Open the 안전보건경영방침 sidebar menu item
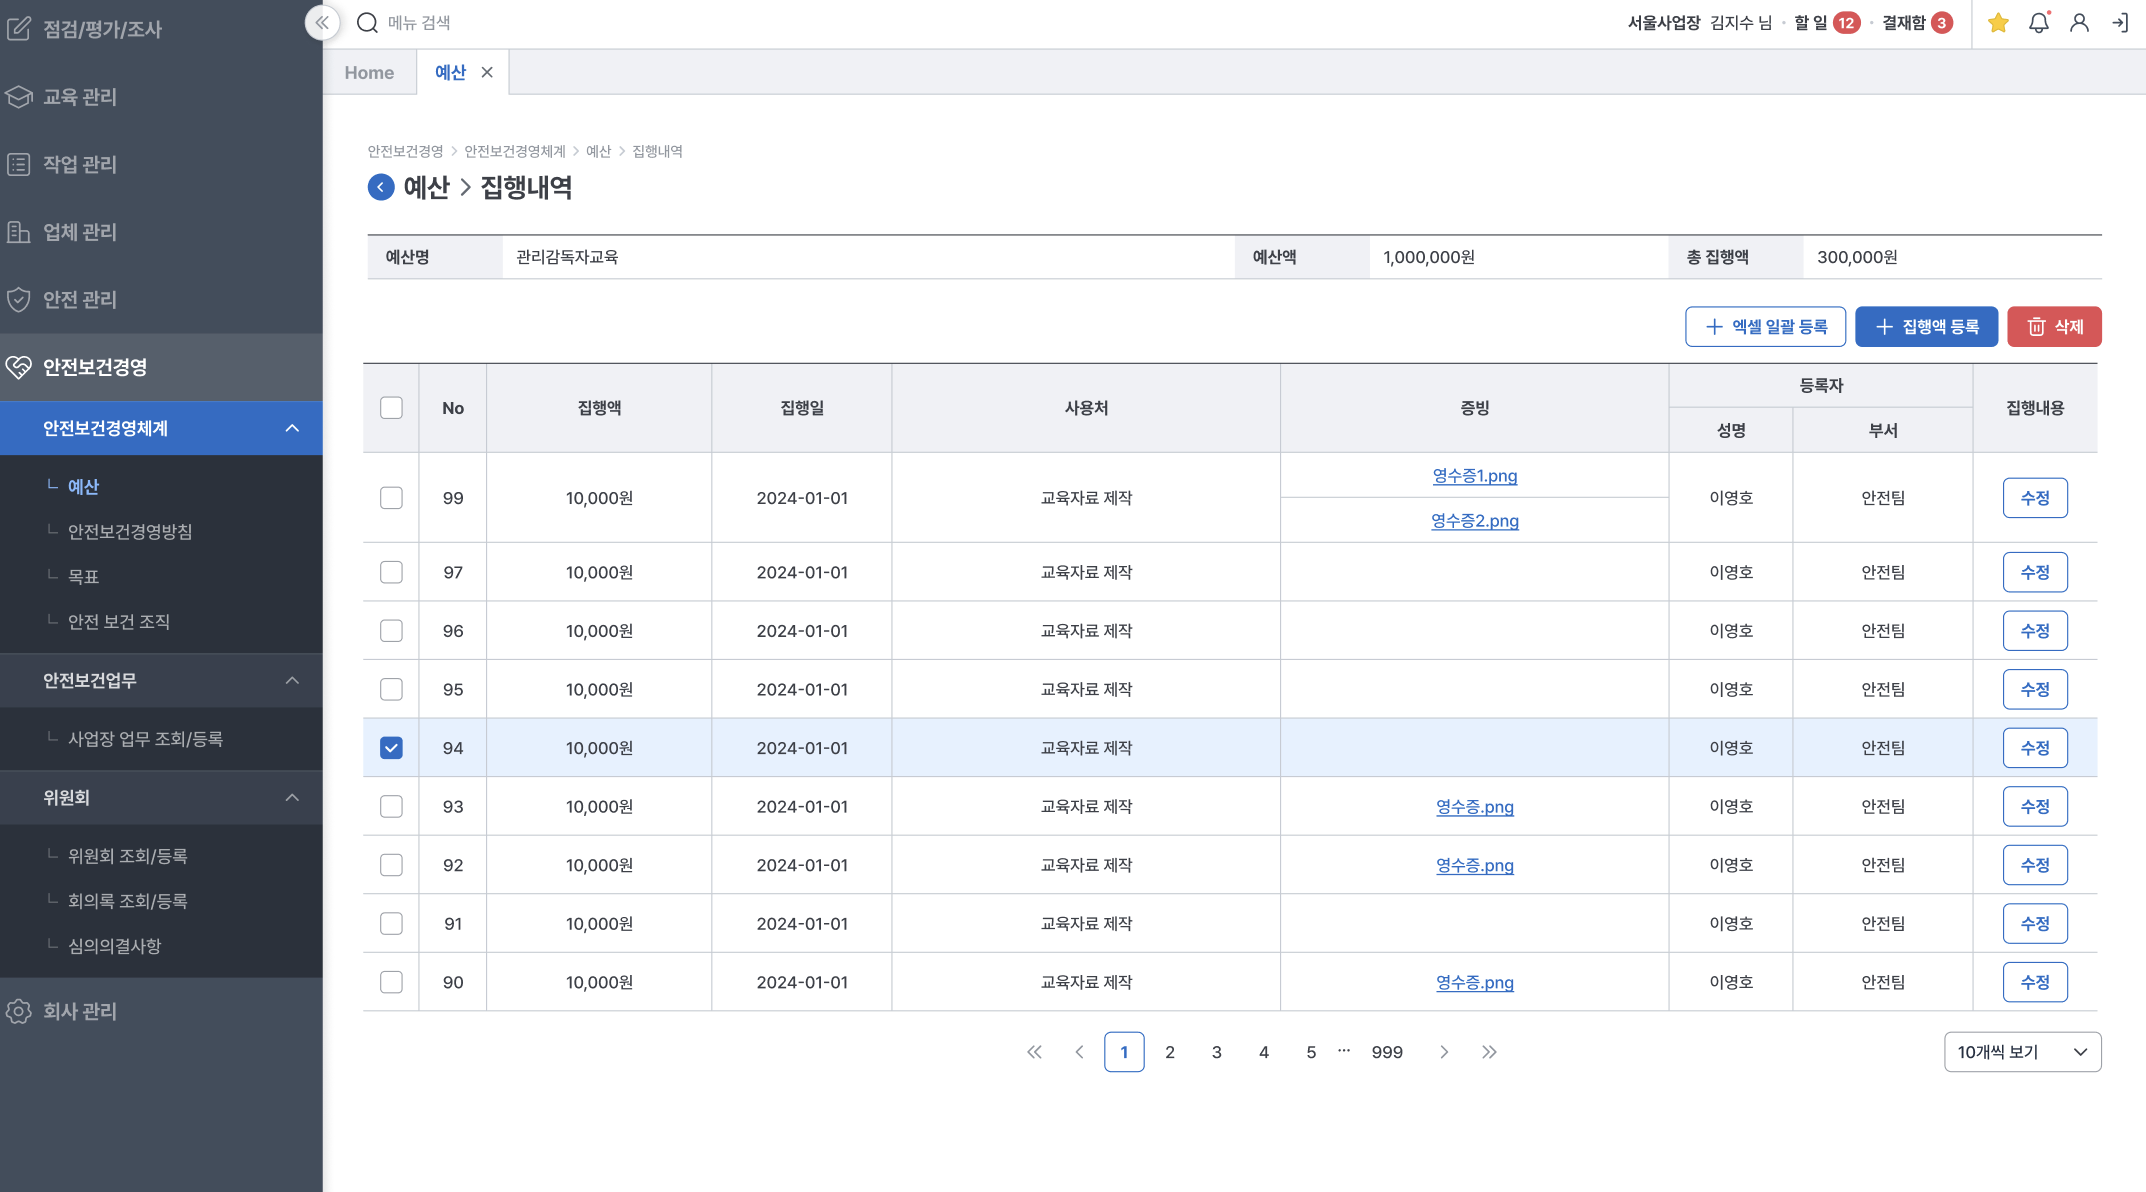The width and height of the screenshot is (2146, 1192). click(x=130, y=532)
